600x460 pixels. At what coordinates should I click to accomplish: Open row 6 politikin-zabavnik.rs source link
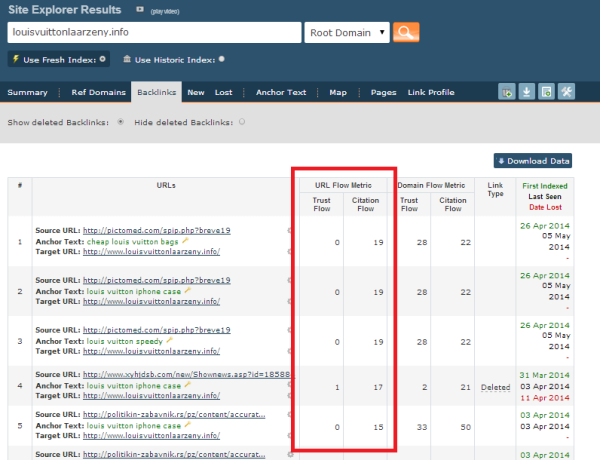[x=174, y=454]
